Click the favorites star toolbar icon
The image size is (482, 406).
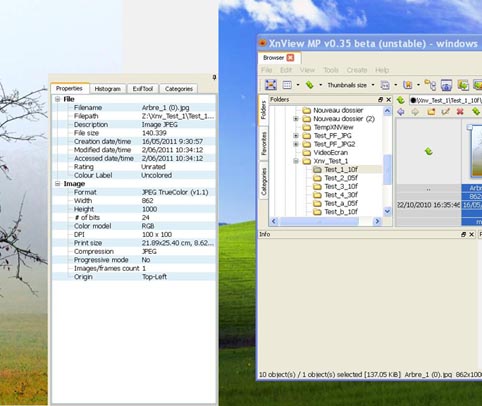tap(408, 85)
